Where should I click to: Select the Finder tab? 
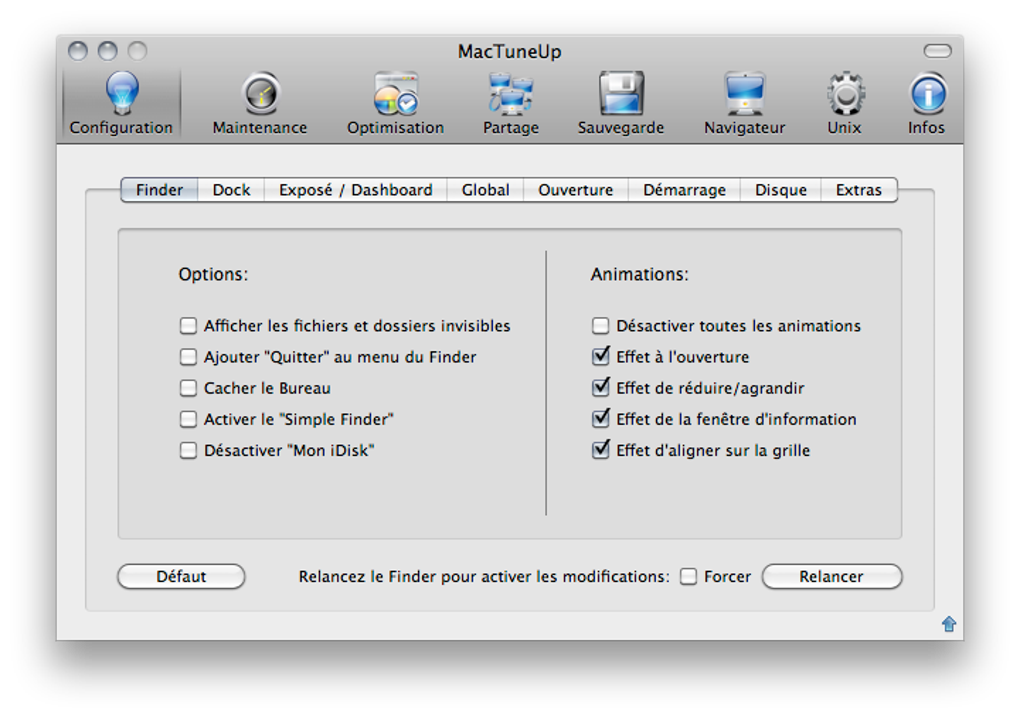pos(159,190)
